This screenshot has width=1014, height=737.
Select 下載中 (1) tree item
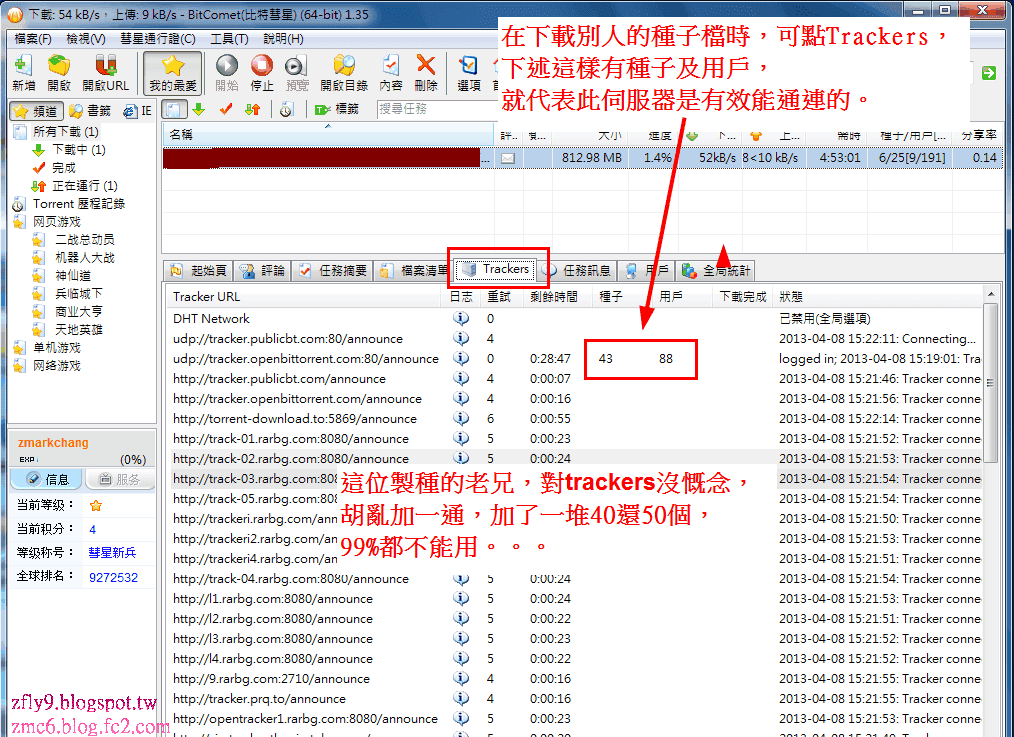coord(78,150)
